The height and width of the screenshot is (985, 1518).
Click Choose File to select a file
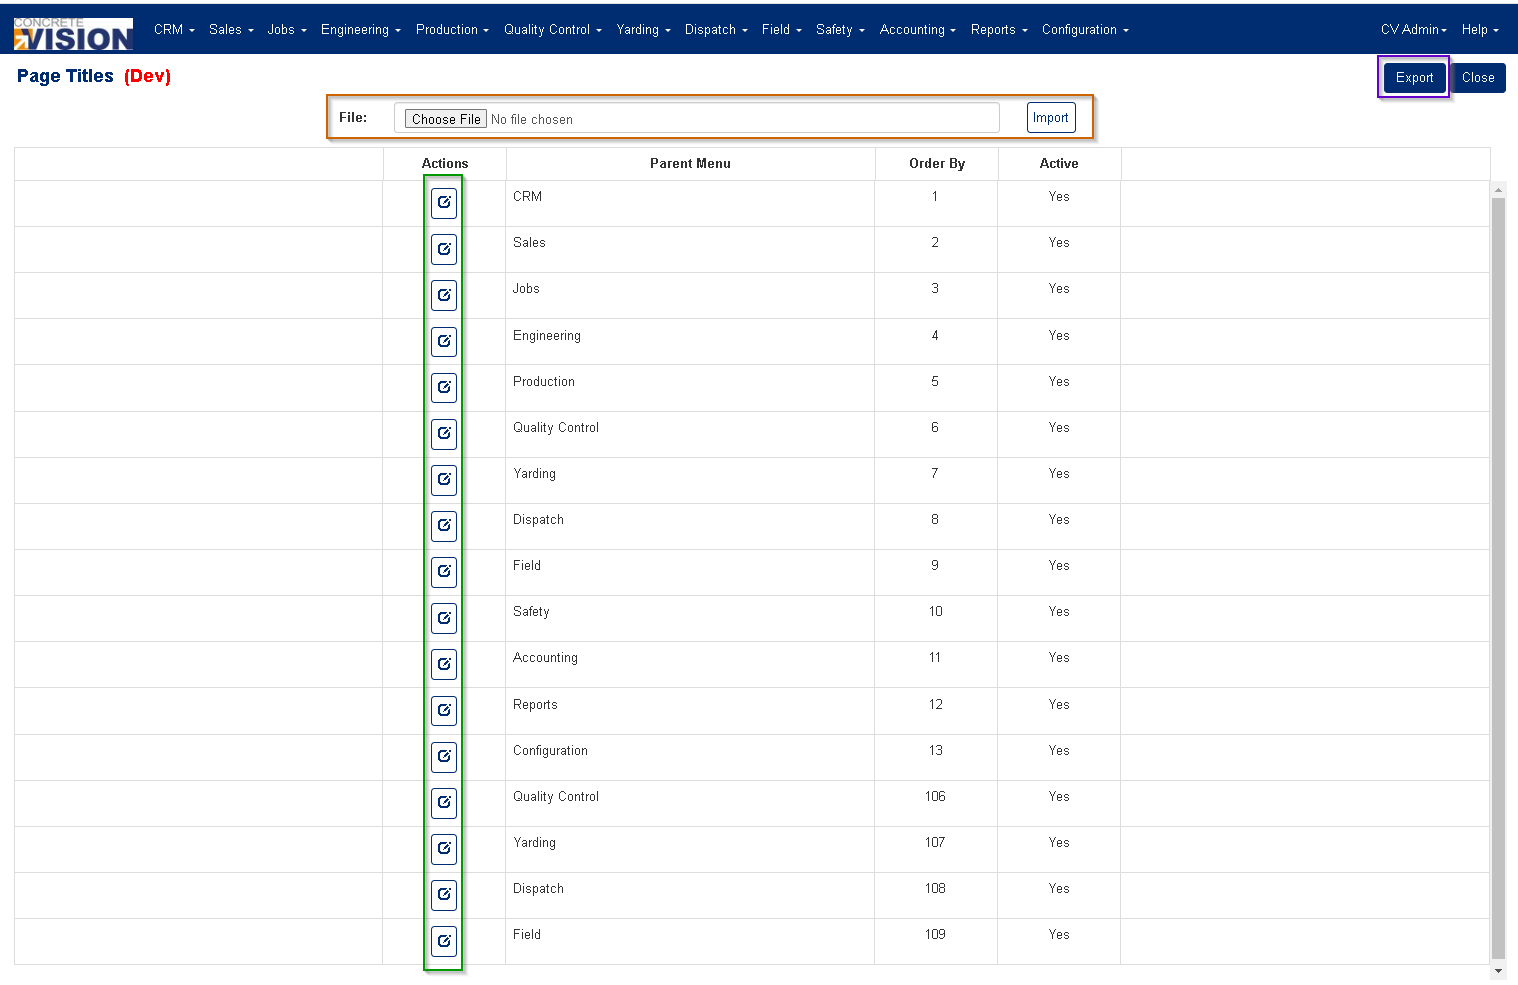tap(446, 119)
